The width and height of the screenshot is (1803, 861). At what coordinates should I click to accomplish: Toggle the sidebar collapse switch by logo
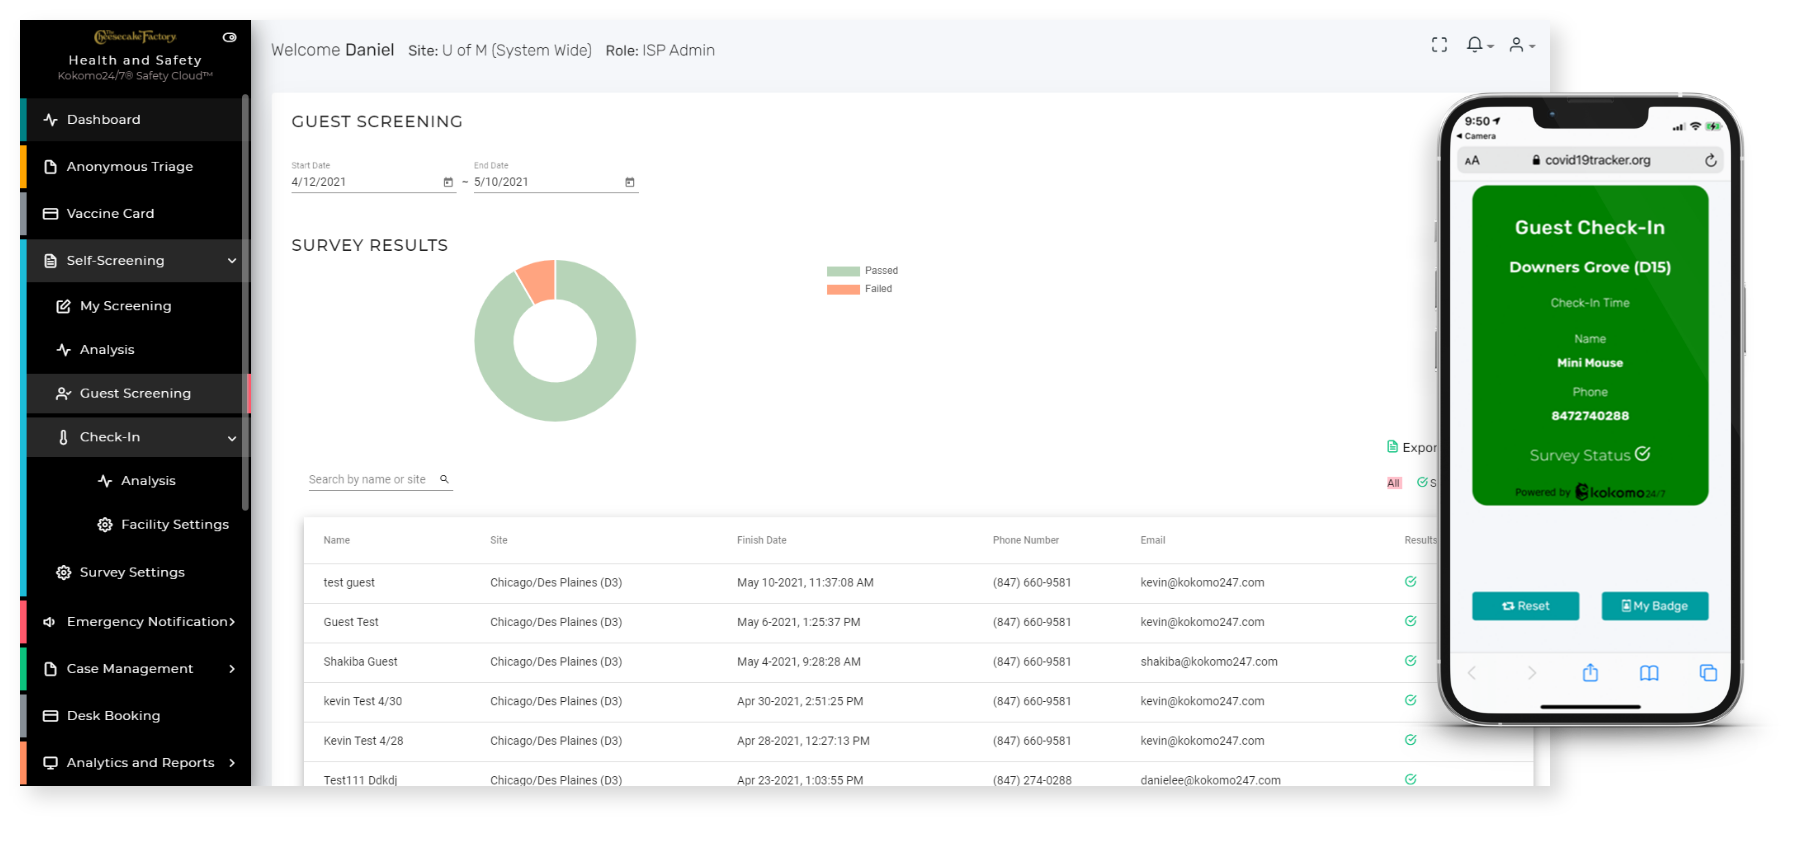(x=230, y=37)
